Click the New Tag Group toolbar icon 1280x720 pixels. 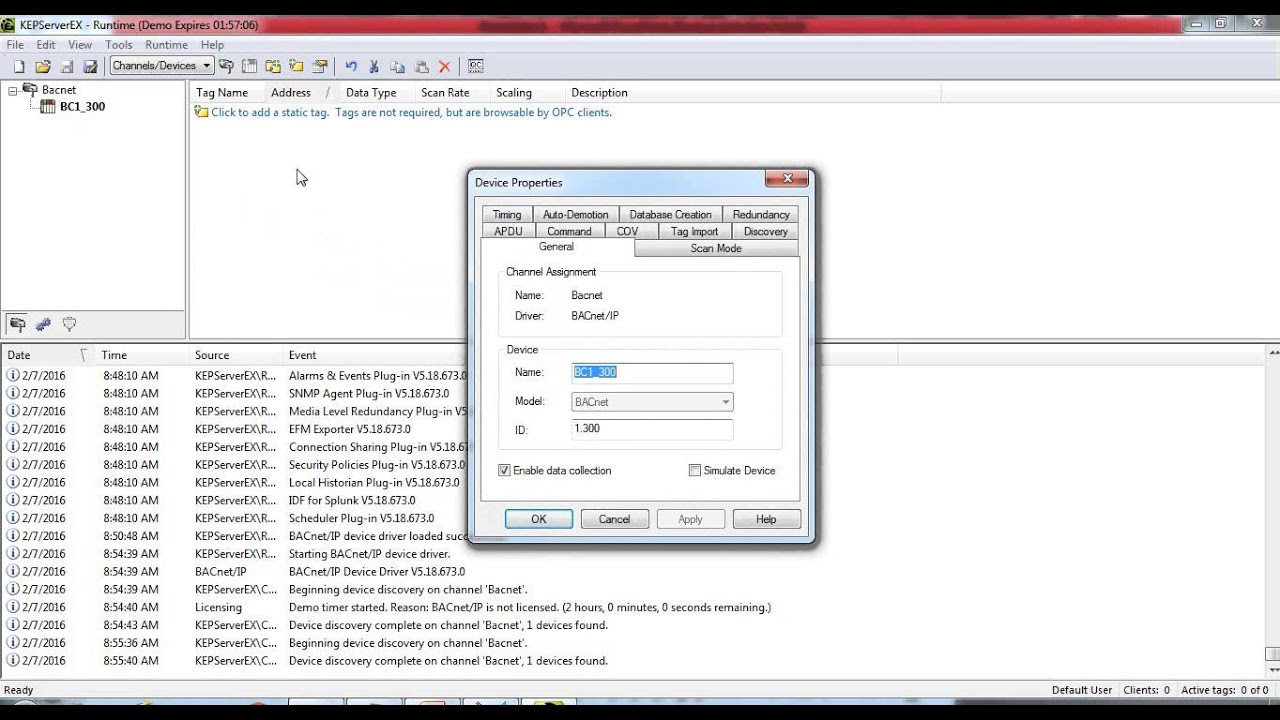[273, 66]
